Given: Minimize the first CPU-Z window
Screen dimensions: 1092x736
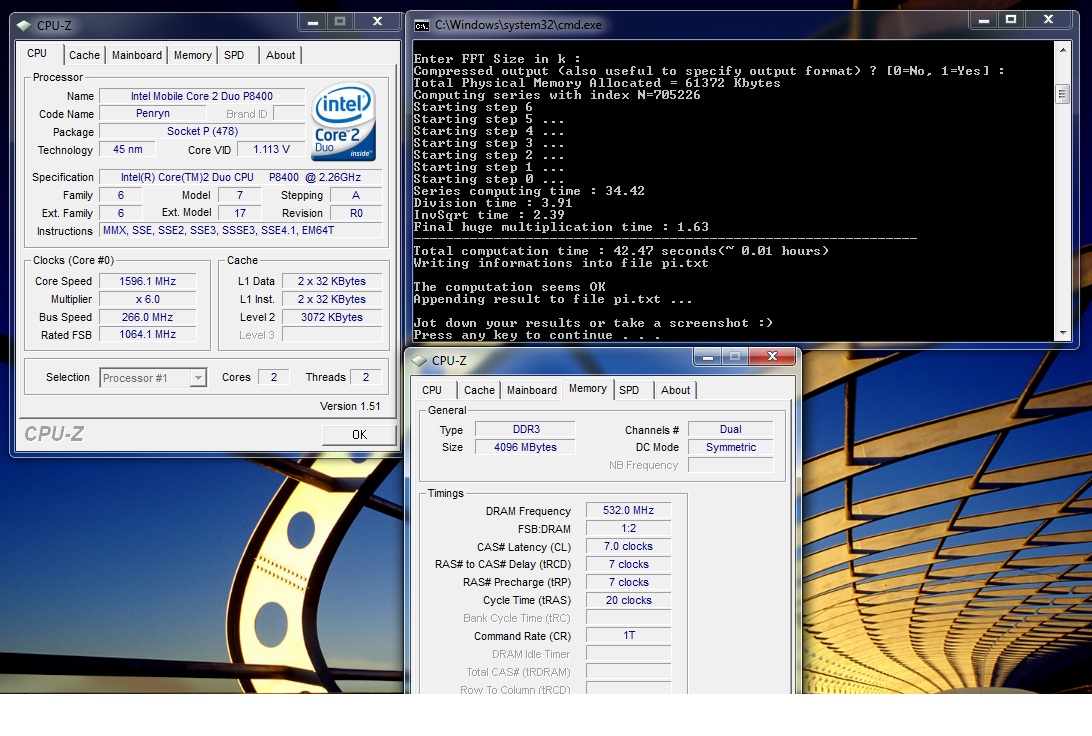Looking at the screenshot, I should click(x=313, y=22).
